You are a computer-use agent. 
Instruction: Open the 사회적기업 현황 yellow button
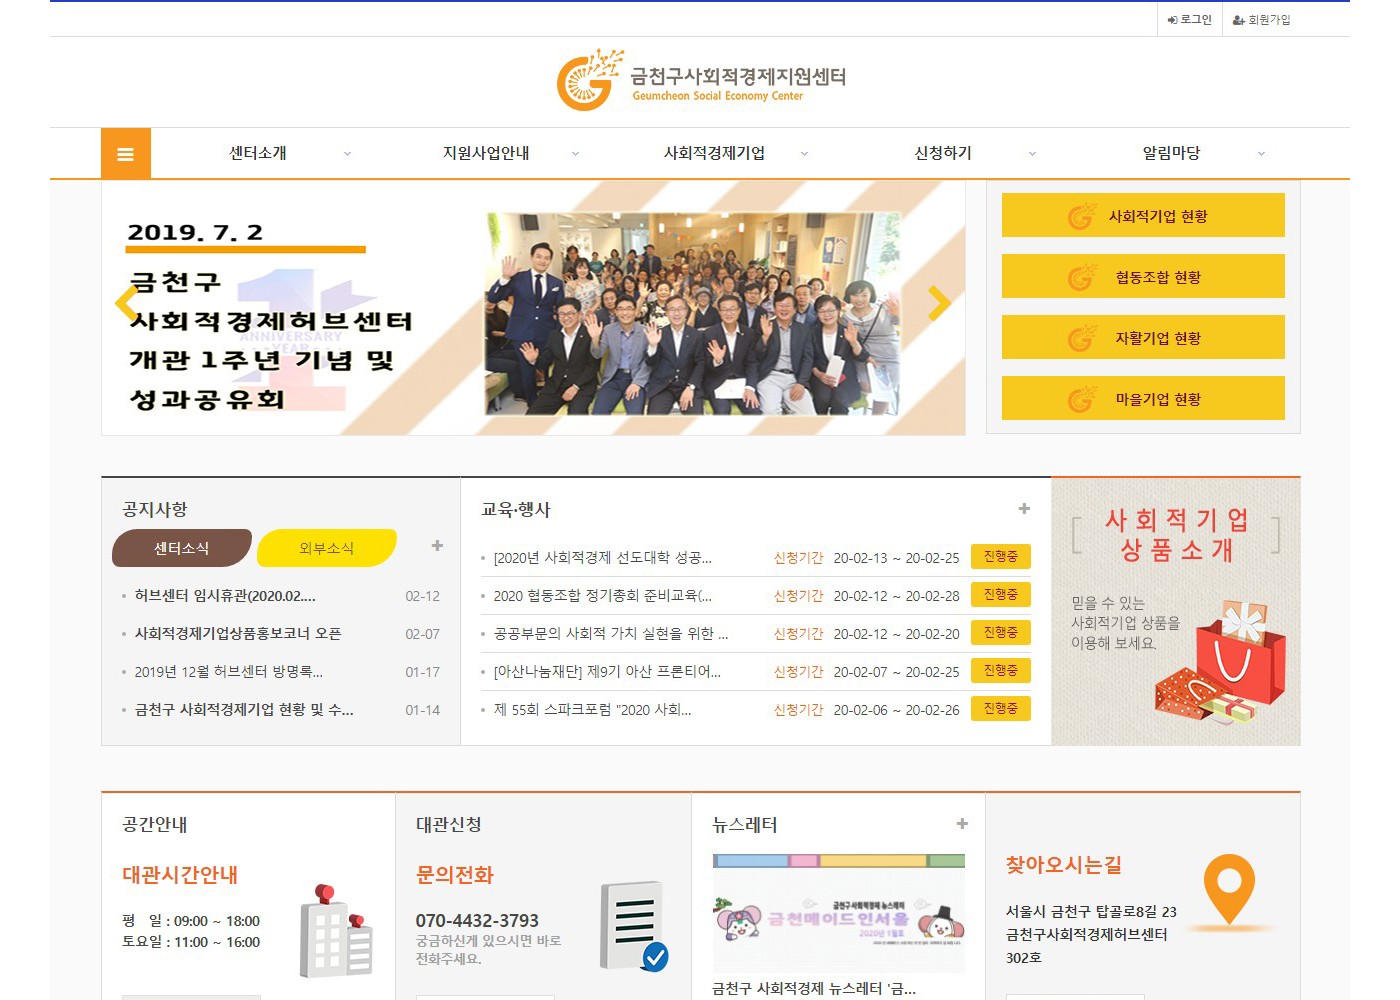tap(1143, 216)
